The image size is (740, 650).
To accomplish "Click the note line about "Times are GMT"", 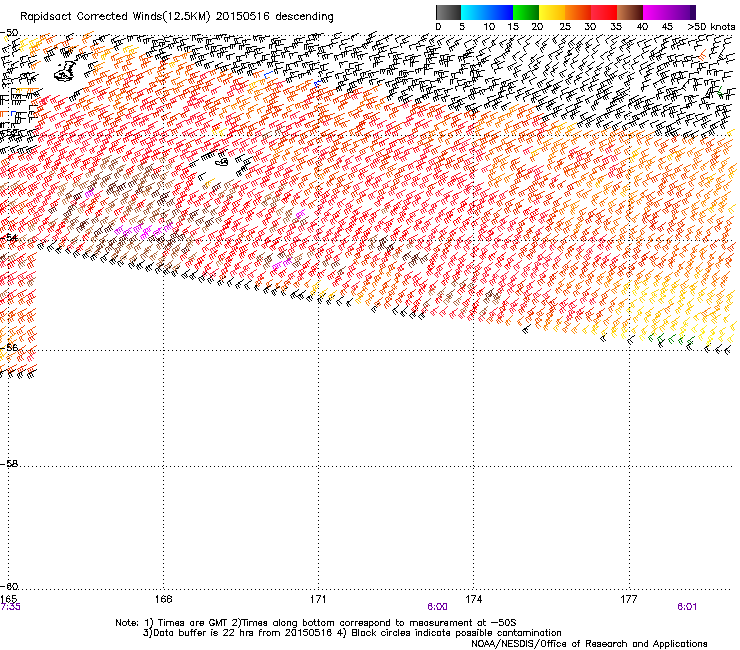I will (x=316, y=623).
